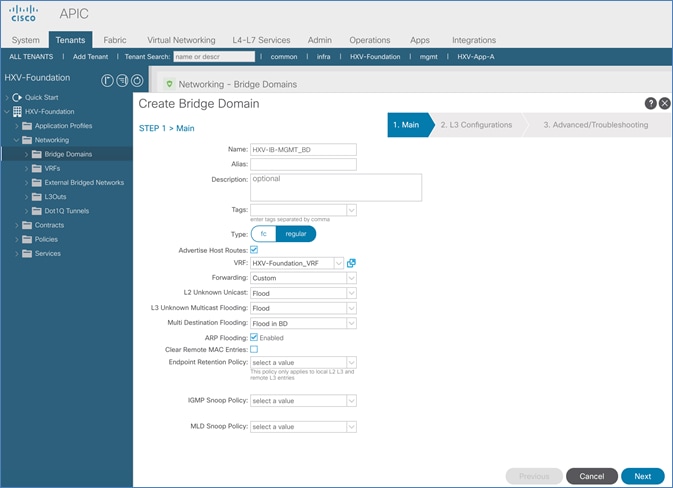Click the VRFs folder icon
Screen dimensions: 673x488
pyautogui.click(x=37, y=168)
